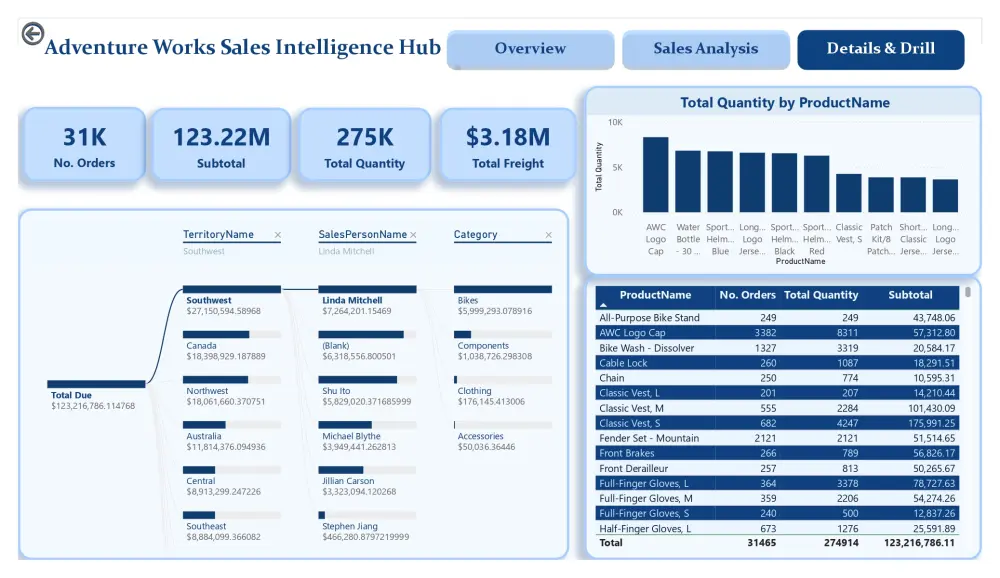Viewport: 1000px width, 578px height.
Task: Select the Full-Finger Gloves, M row
Action: [x=777, y=498]
